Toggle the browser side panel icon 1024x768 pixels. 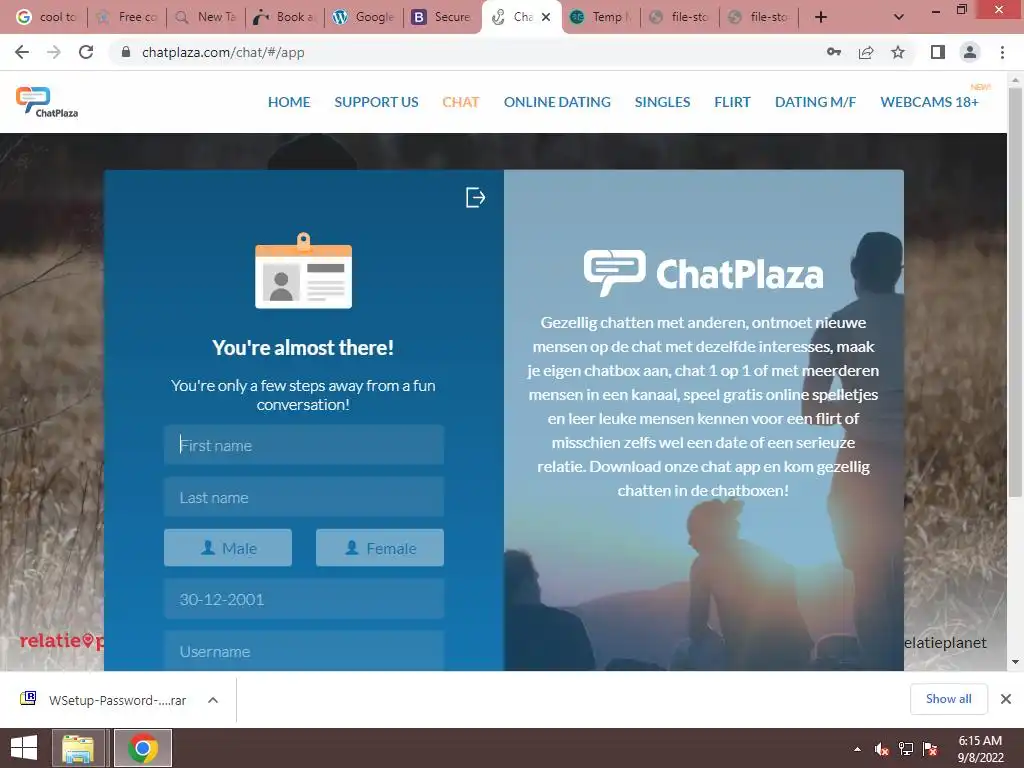pyautogui.click(x=938, y=52)
